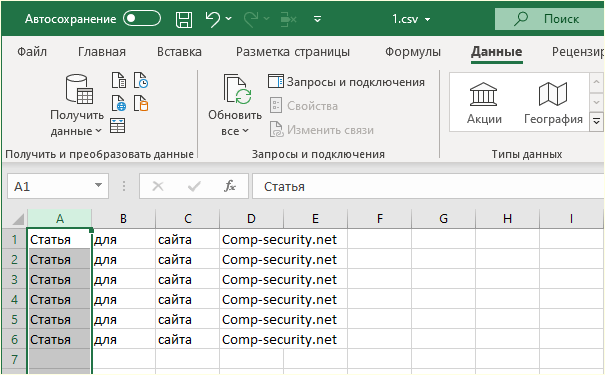Select row 7 header
Image resolution: width=605 pixels, height=375 pixels.
(14, 359)
